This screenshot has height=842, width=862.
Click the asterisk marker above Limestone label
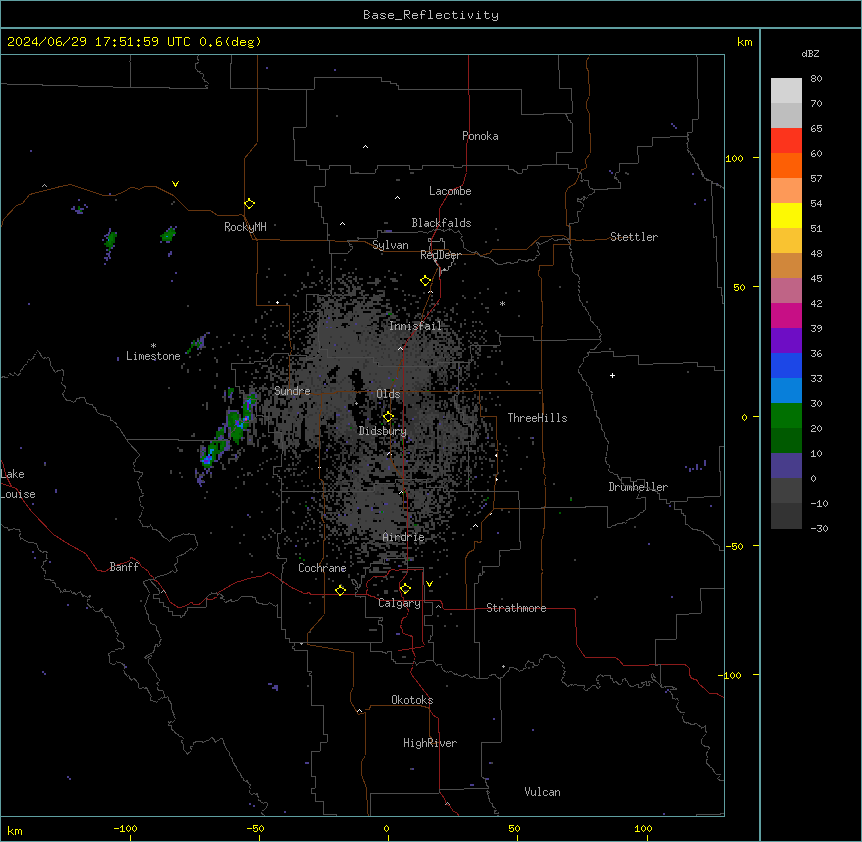pyautogui.click(x=153, y=346)
